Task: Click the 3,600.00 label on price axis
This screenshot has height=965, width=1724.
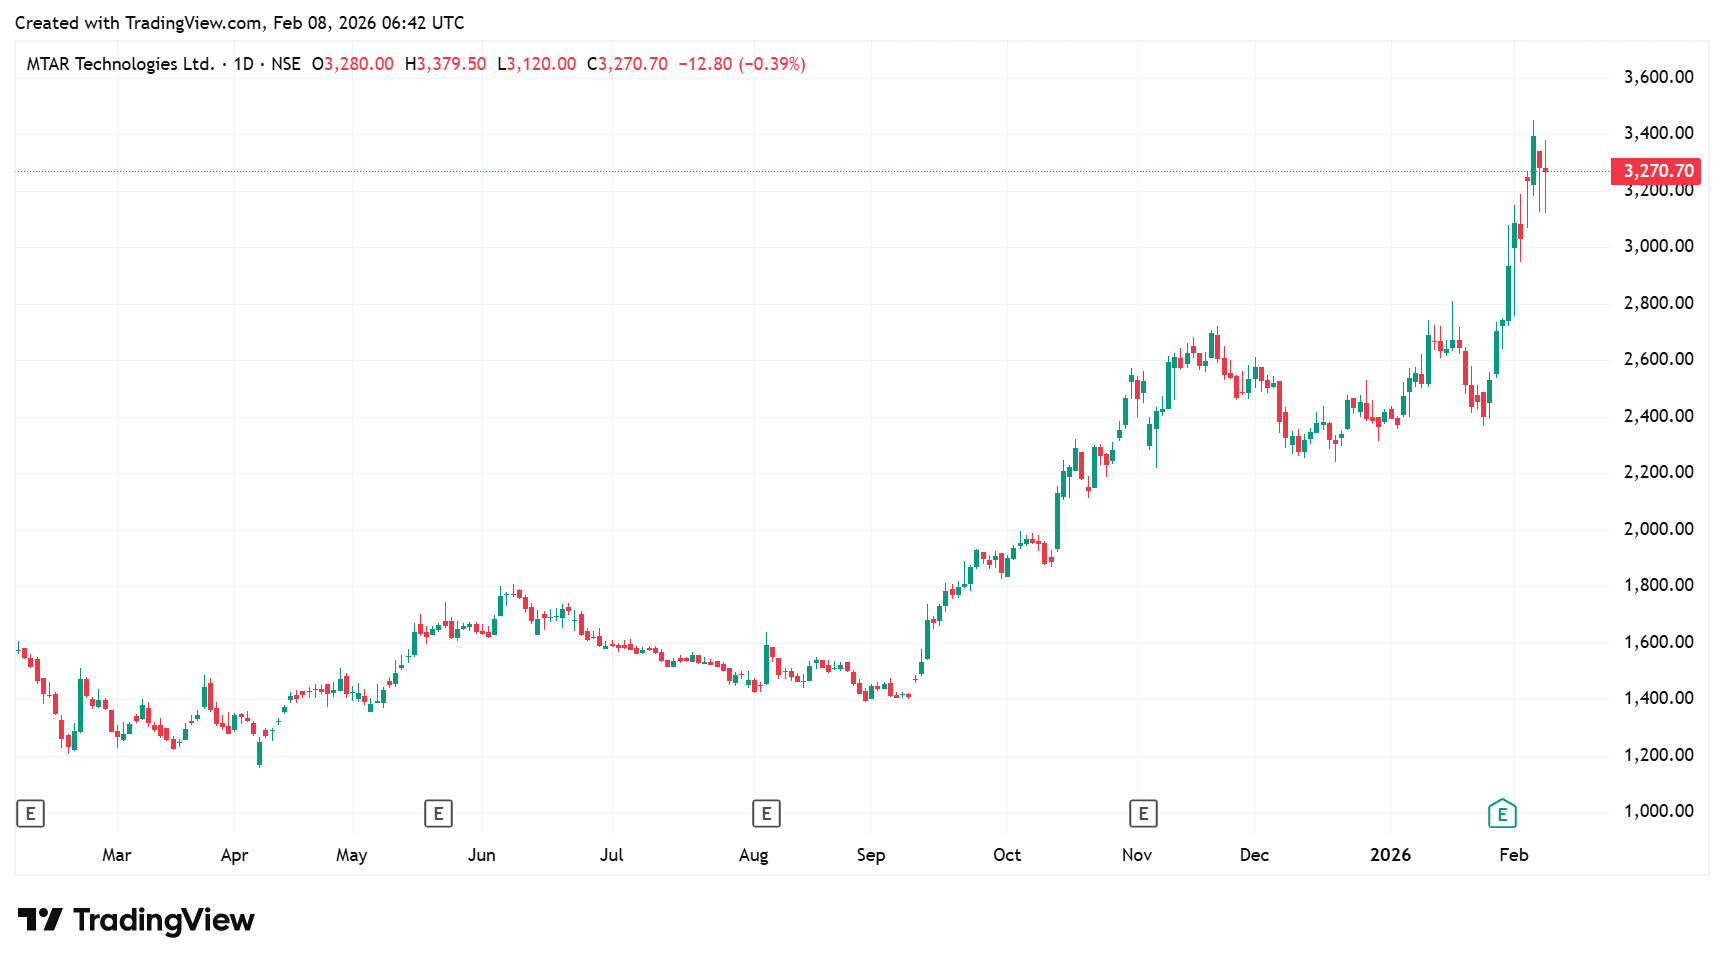Action: [x=1658, y=77]
